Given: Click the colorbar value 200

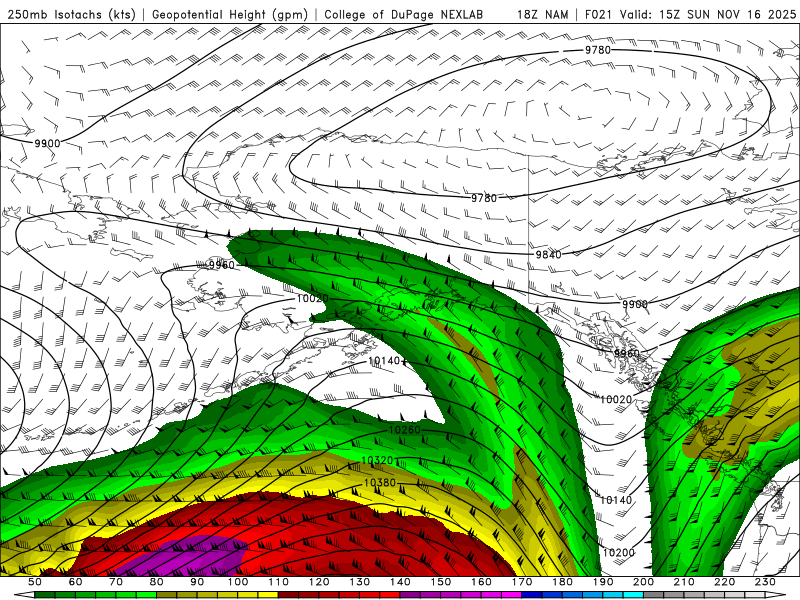Looking at the screenshot, I should (x=644, y=582).
